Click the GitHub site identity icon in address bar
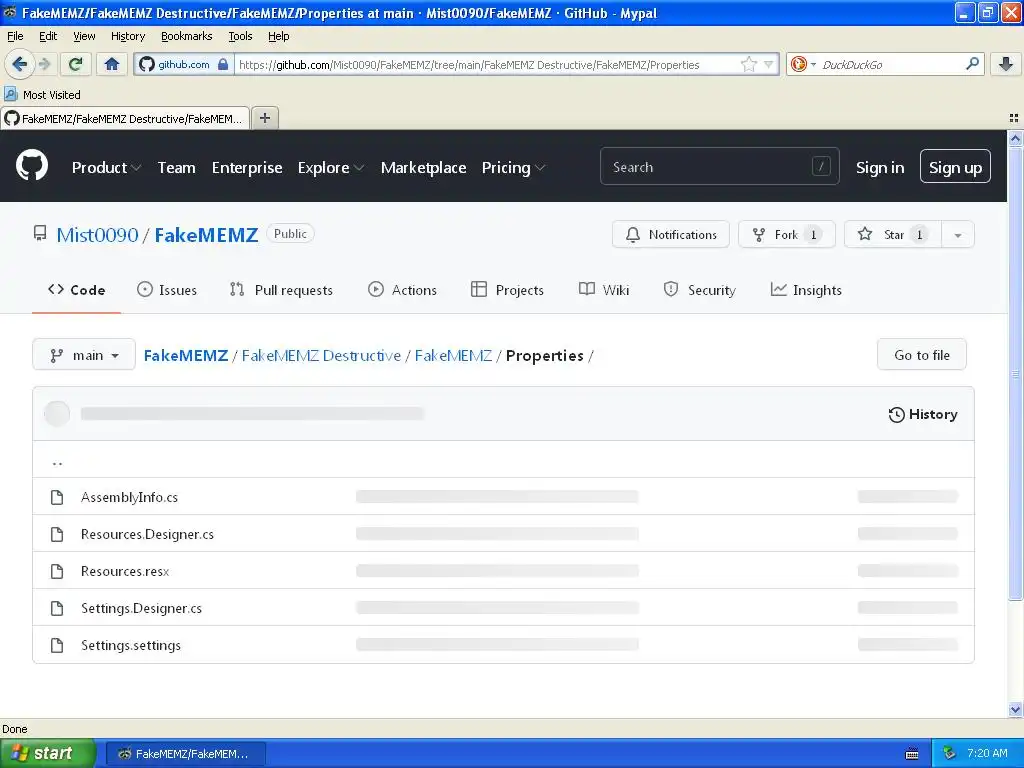The image size is (1024, 768). tap(147, 64)
